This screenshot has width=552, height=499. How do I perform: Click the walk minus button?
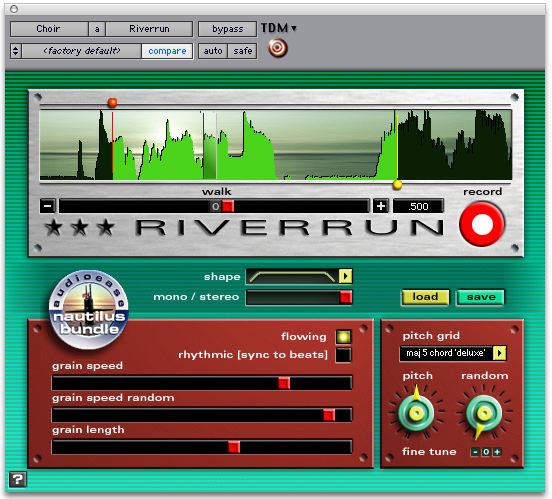click(48, 206)
